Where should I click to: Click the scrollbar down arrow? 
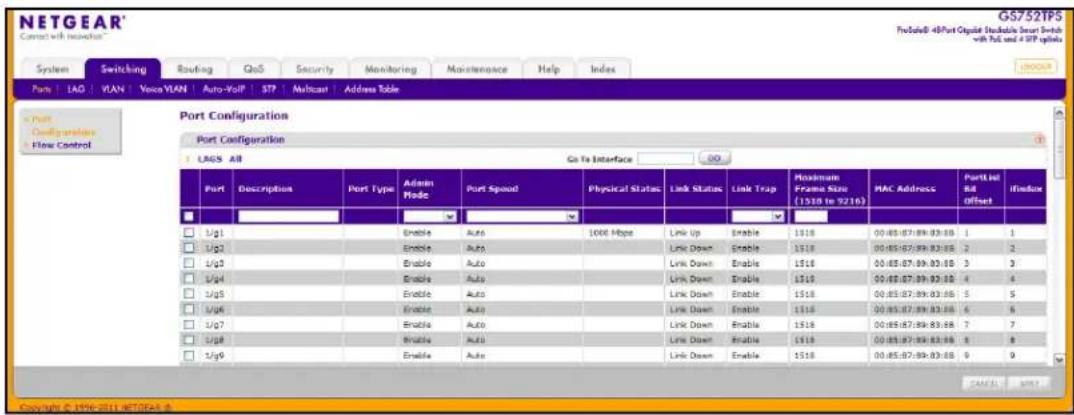click(x=1061, y=359)
